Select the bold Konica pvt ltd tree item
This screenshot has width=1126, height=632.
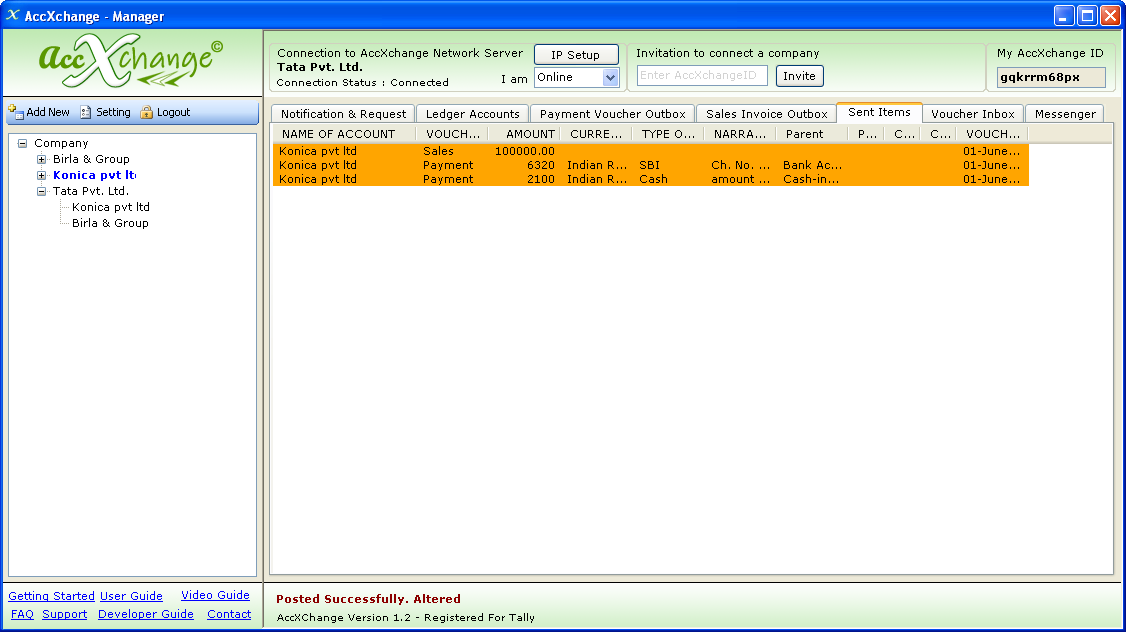click(94, 175)
